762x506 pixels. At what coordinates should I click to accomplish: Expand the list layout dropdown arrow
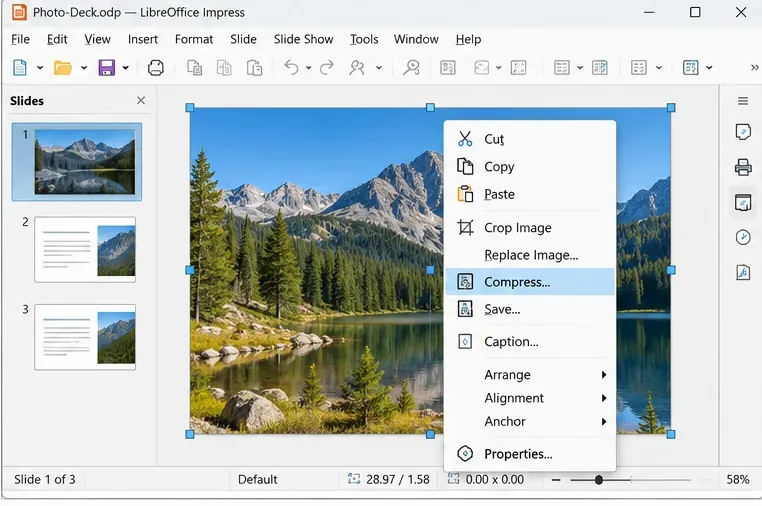659,68
